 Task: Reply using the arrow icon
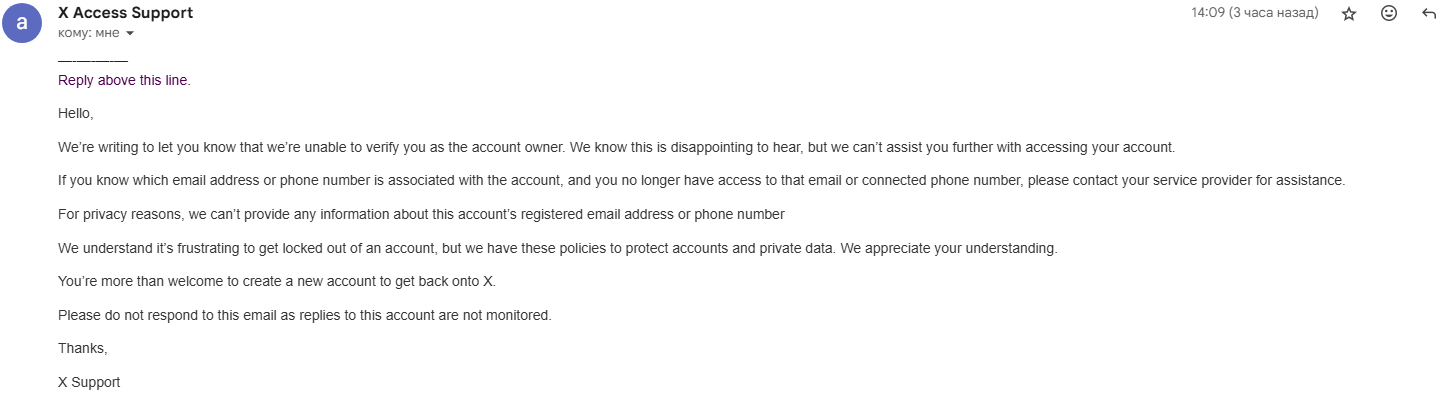(x=1429, y=13)
